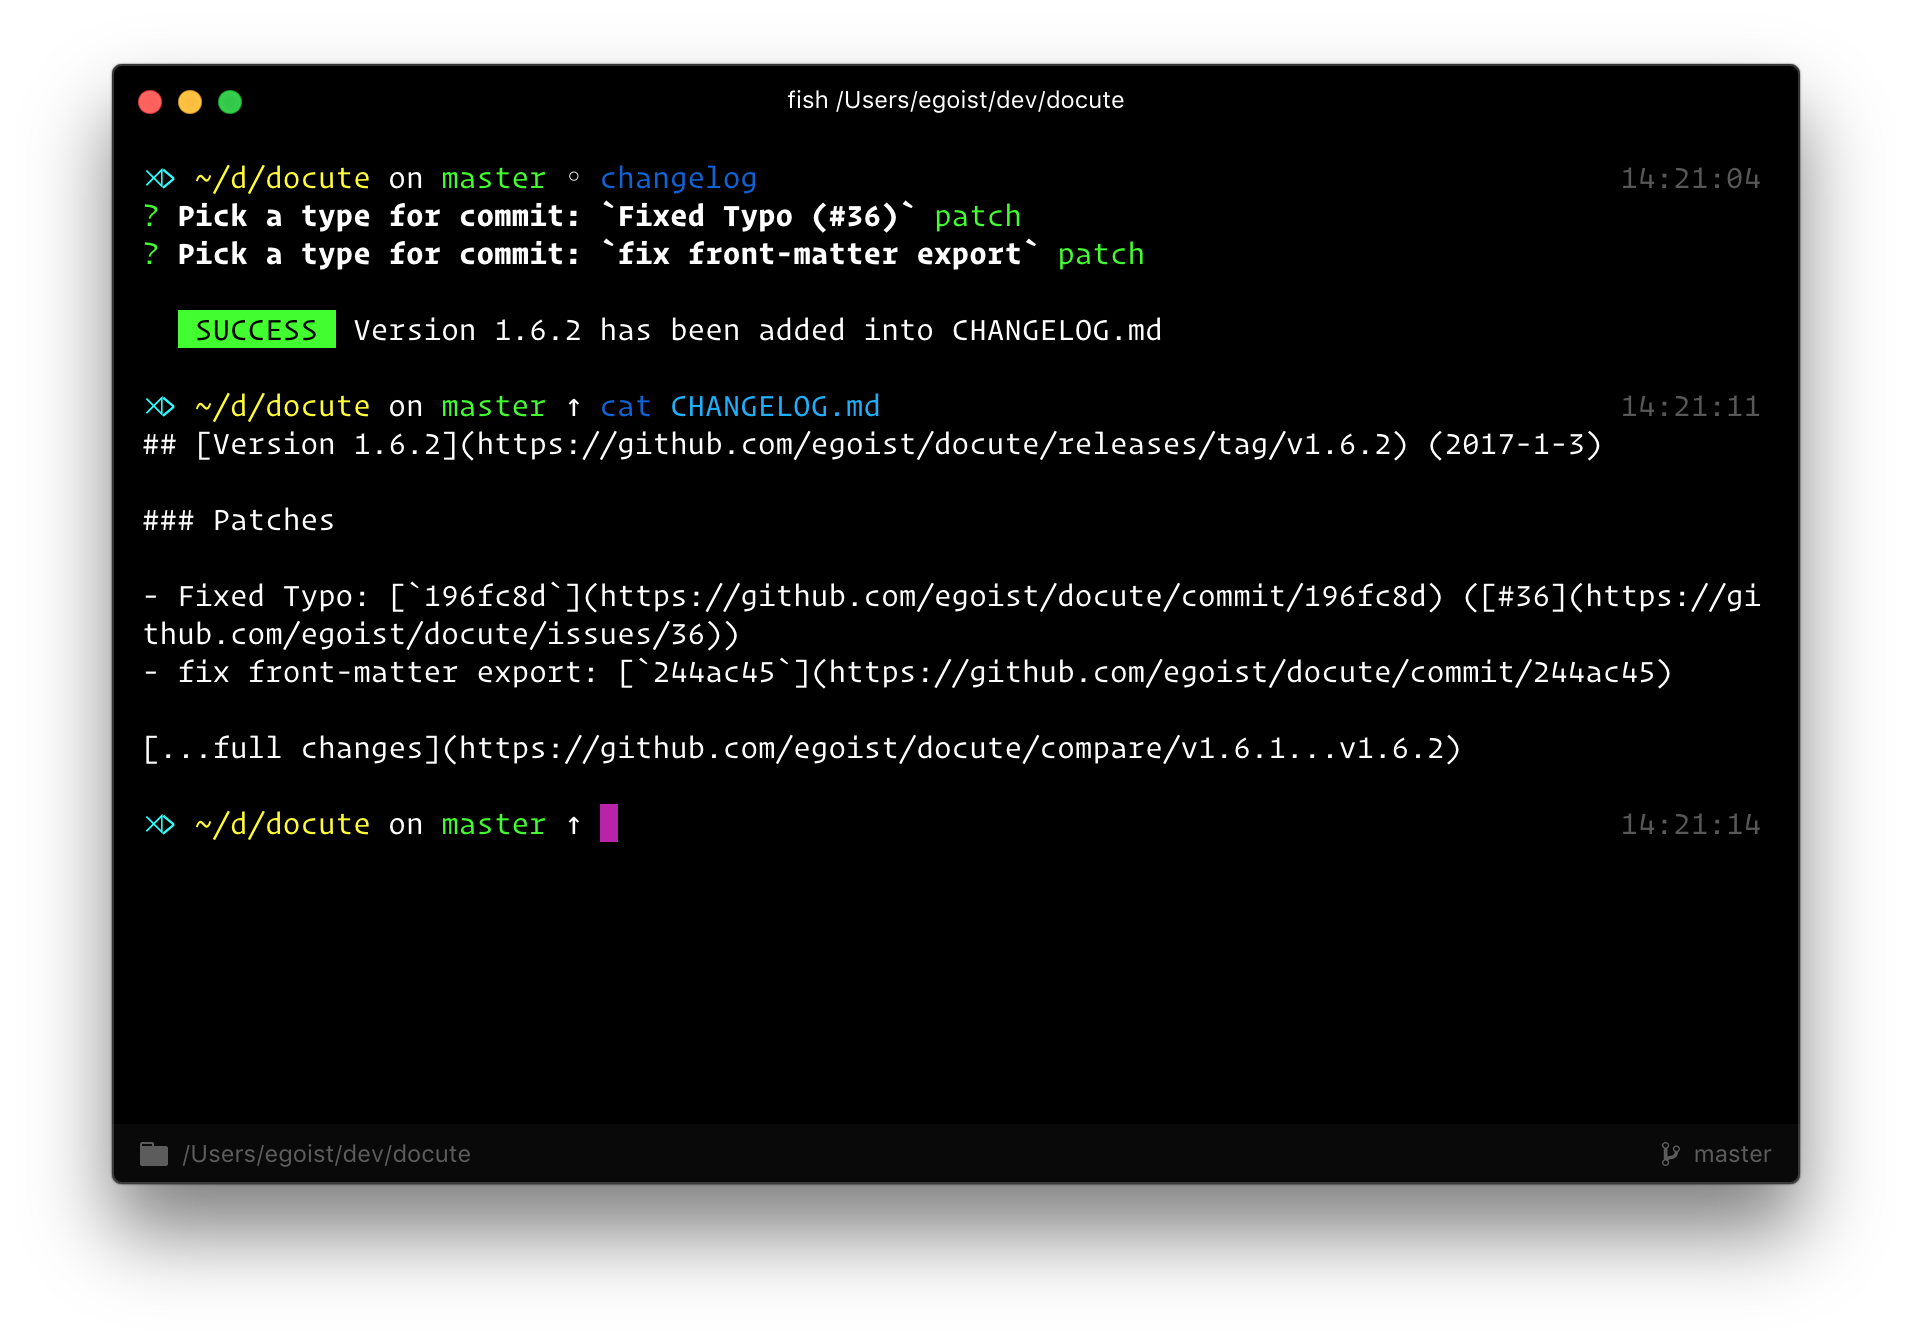Click the '(2017-1-3)' date
1912x1344 pixels.
click(1514, 444)
